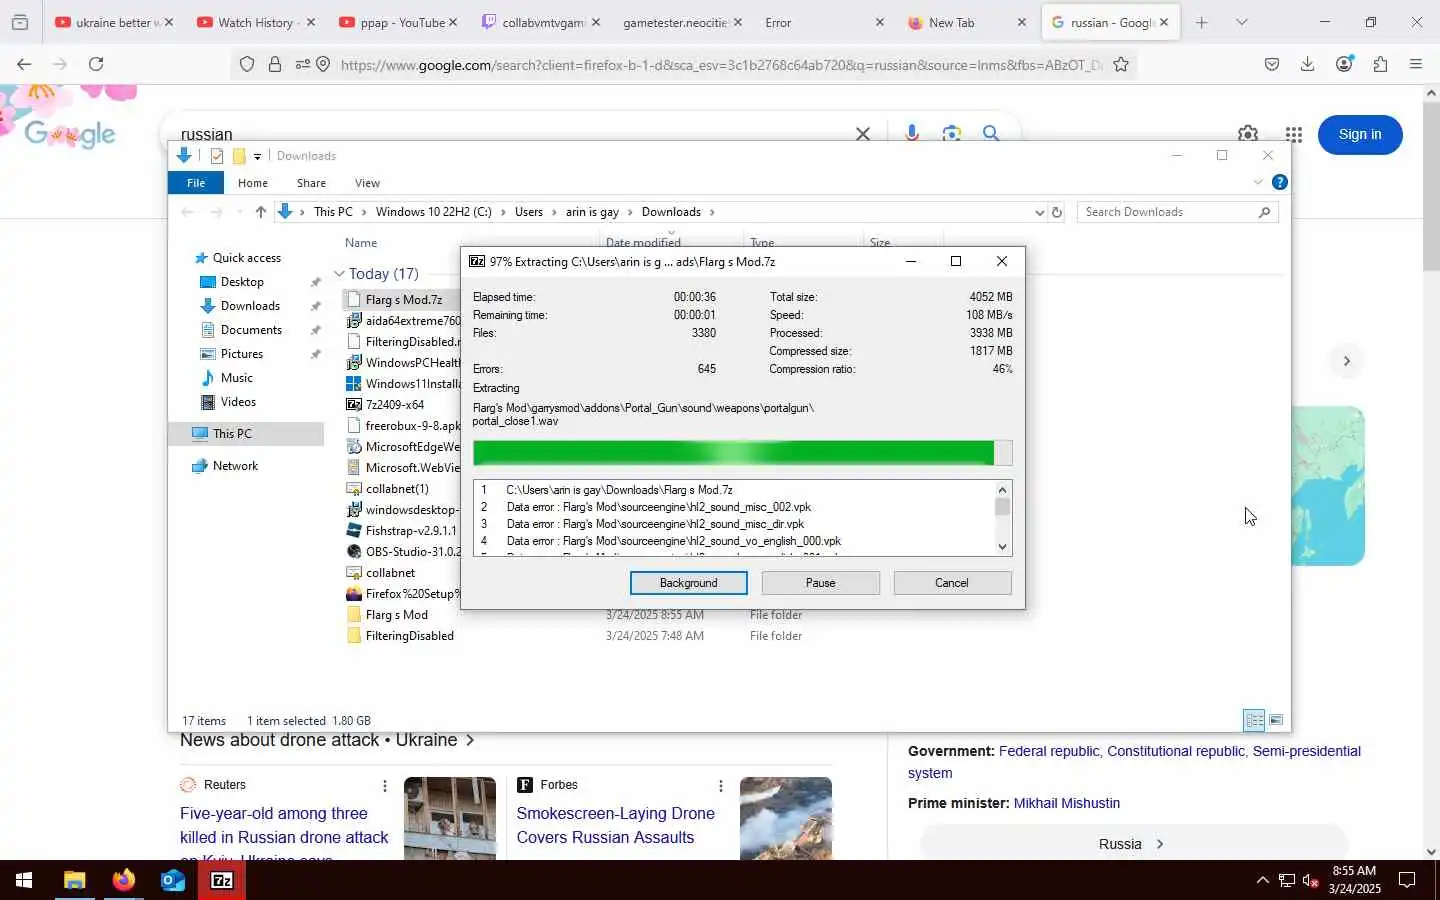Screen dimensions: 1440x900
Task: Cancel the 7-Zip extraction
Action: click(952, 583)
